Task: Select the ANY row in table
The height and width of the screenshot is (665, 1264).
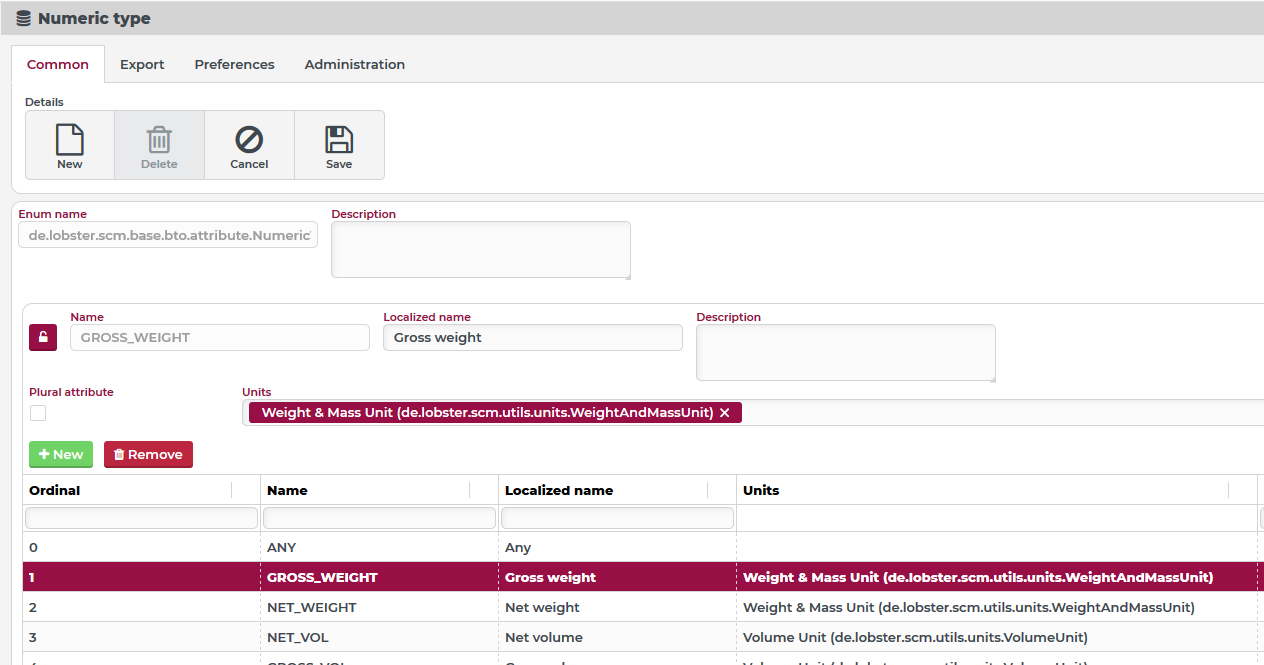Action: pyautogui.click(x=281, y=547)
